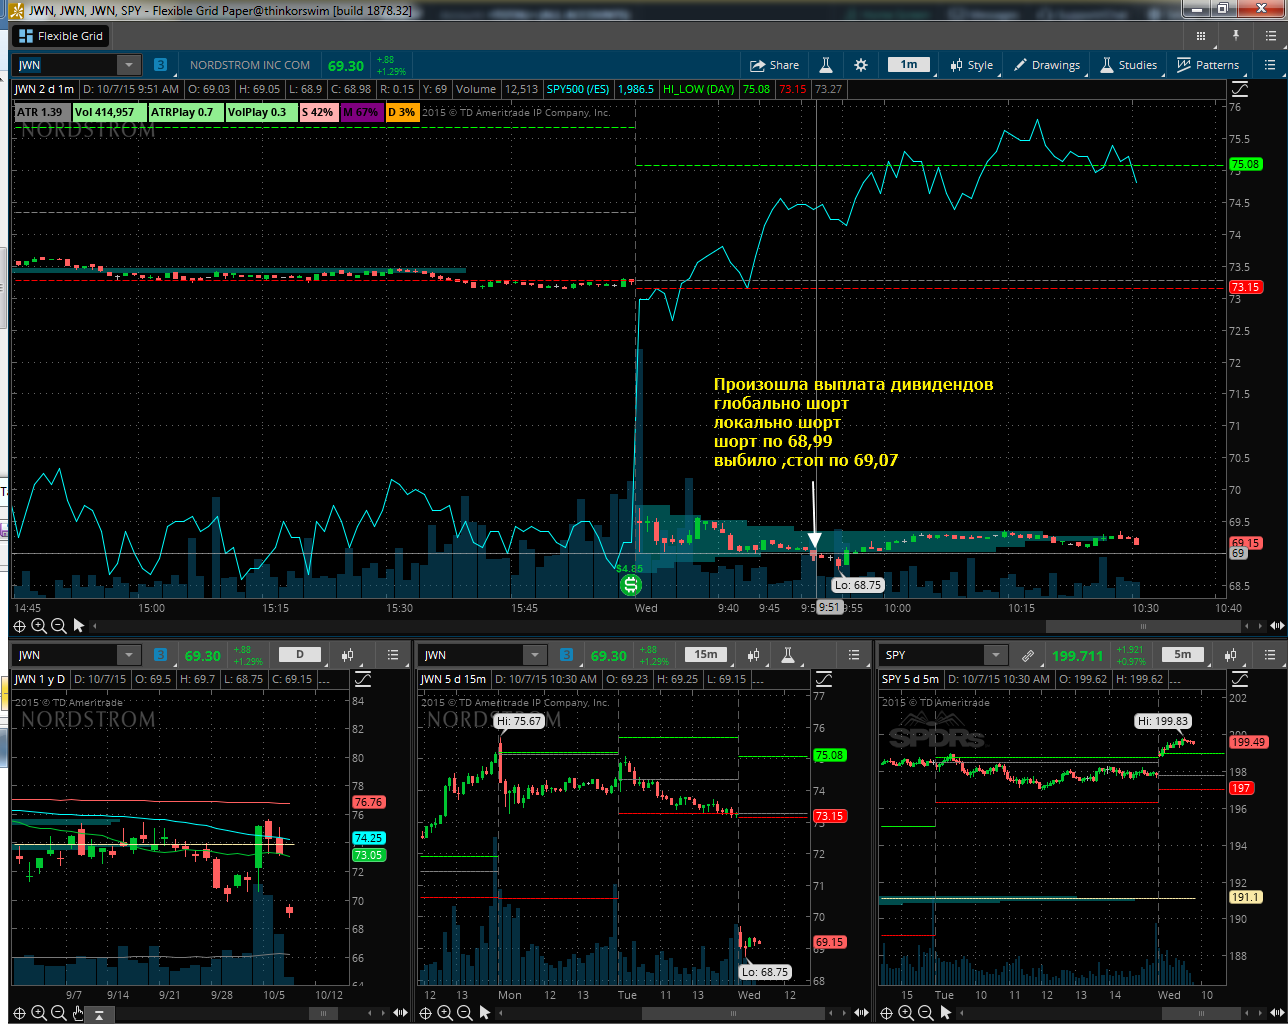Zoom in on the daily chart
The height and width of the screenshot is (1024, 1288).
(39, 1013)
